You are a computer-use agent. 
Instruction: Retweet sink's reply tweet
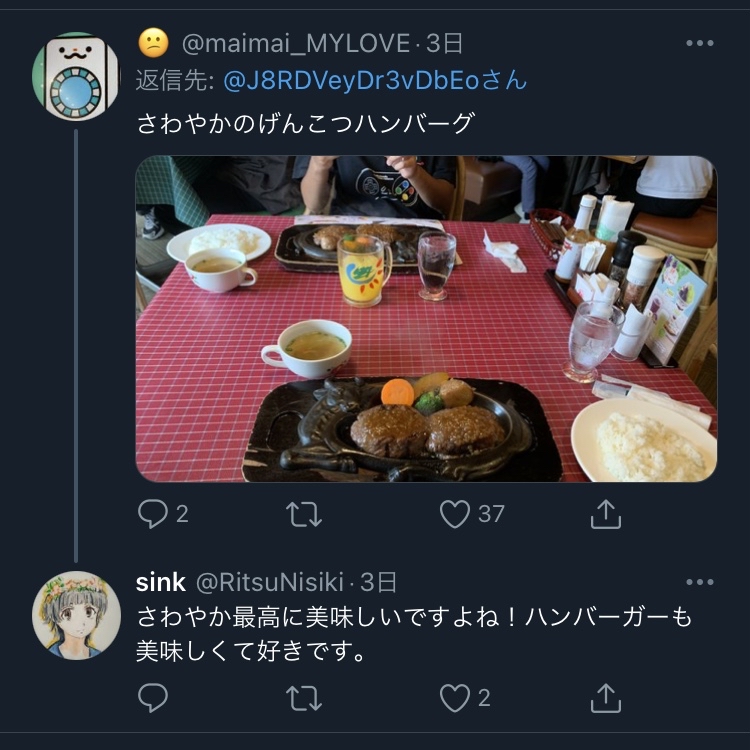click(x=304, y=698)
